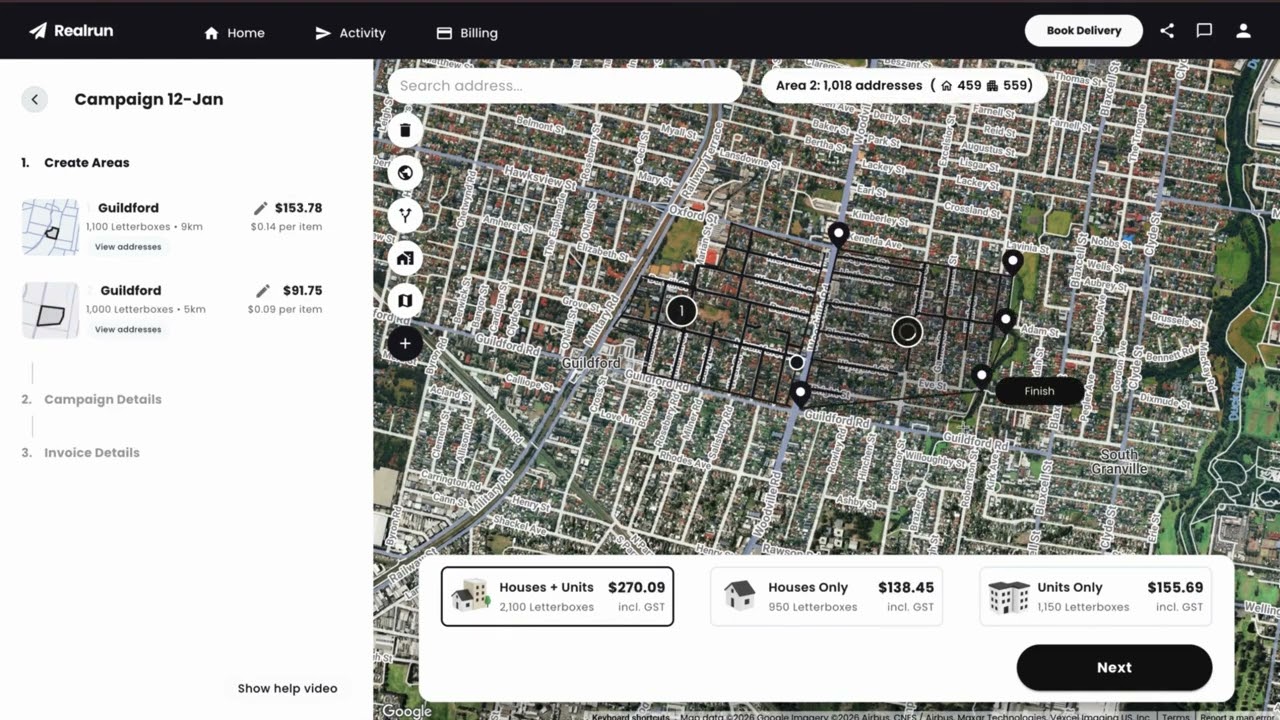Click the numbered 1 area marker
The image size is (1280, 720).
[681, 311]
